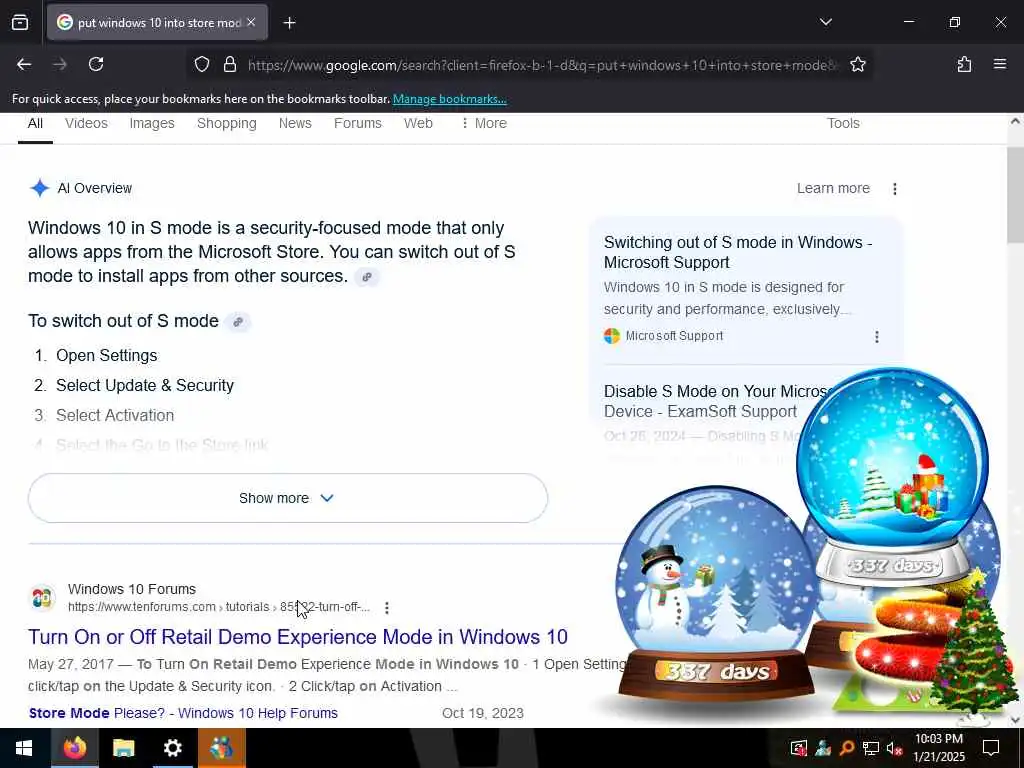Open the AI Overview 'Learn more' link
Image resolution: width=1024 pixels, height=768 pixels.
[833, 188]
